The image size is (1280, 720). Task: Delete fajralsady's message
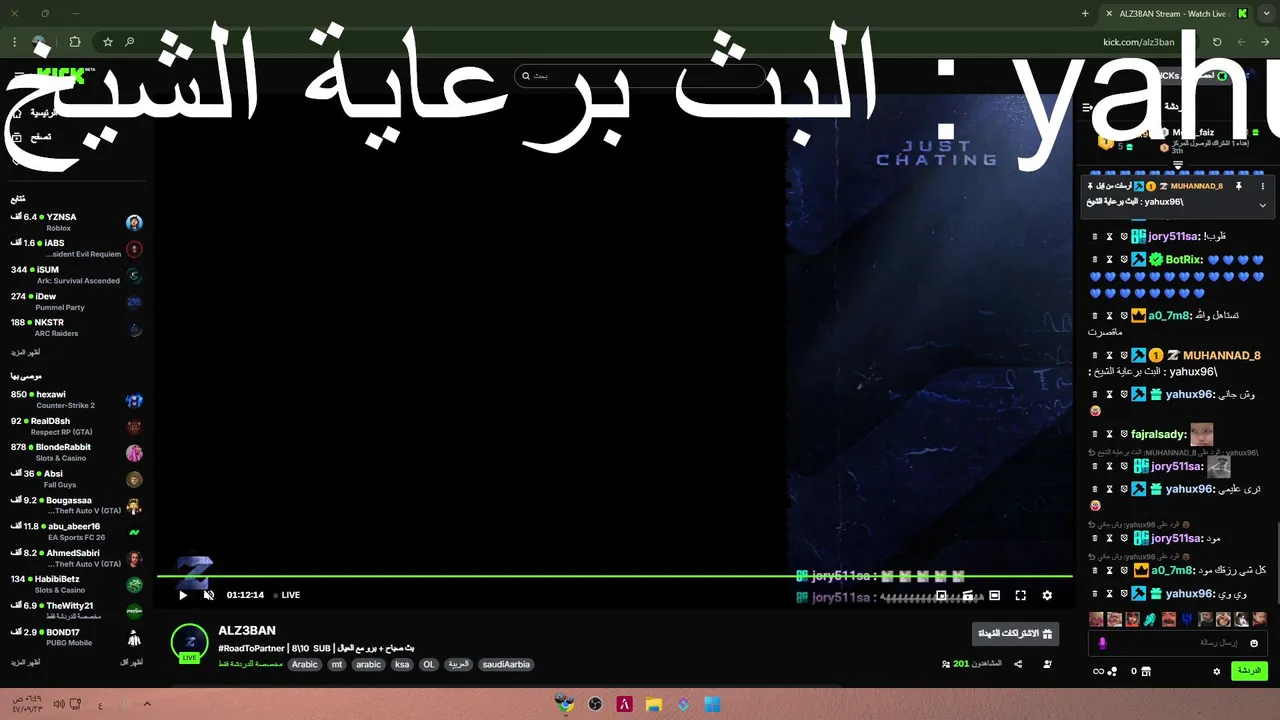click(1095, 435)
